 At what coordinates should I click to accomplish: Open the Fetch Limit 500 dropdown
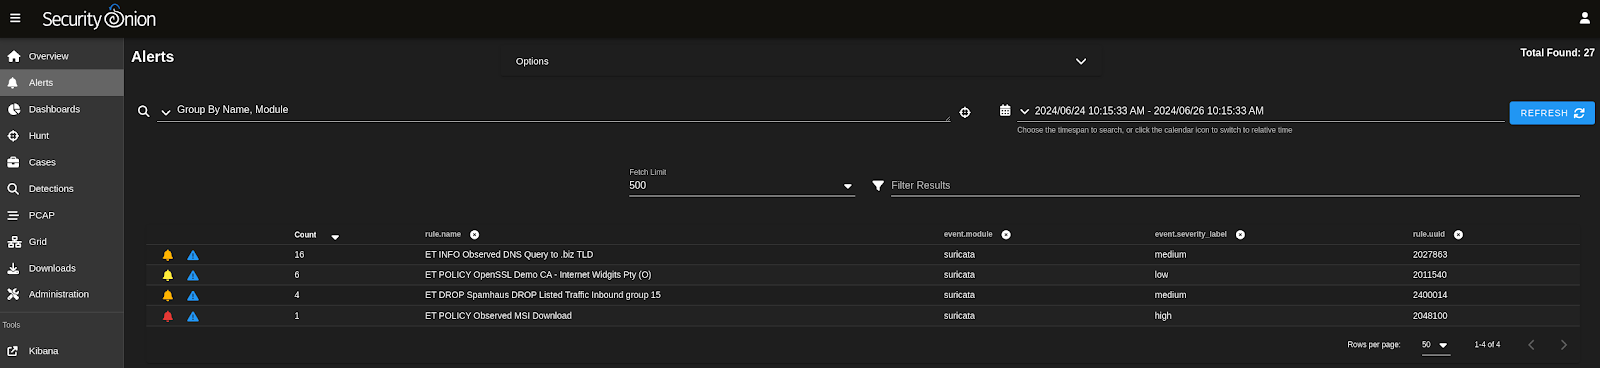pyautogui.click(x=742, y=185)
